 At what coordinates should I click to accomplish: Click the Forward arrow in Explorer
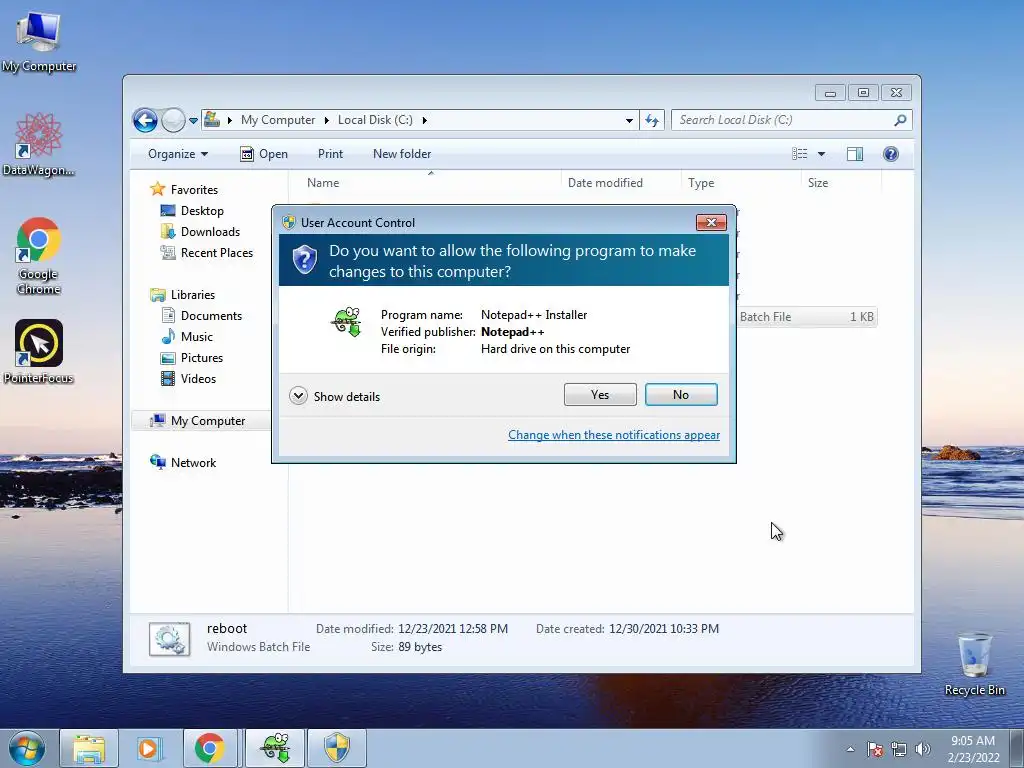pos(173,120)
